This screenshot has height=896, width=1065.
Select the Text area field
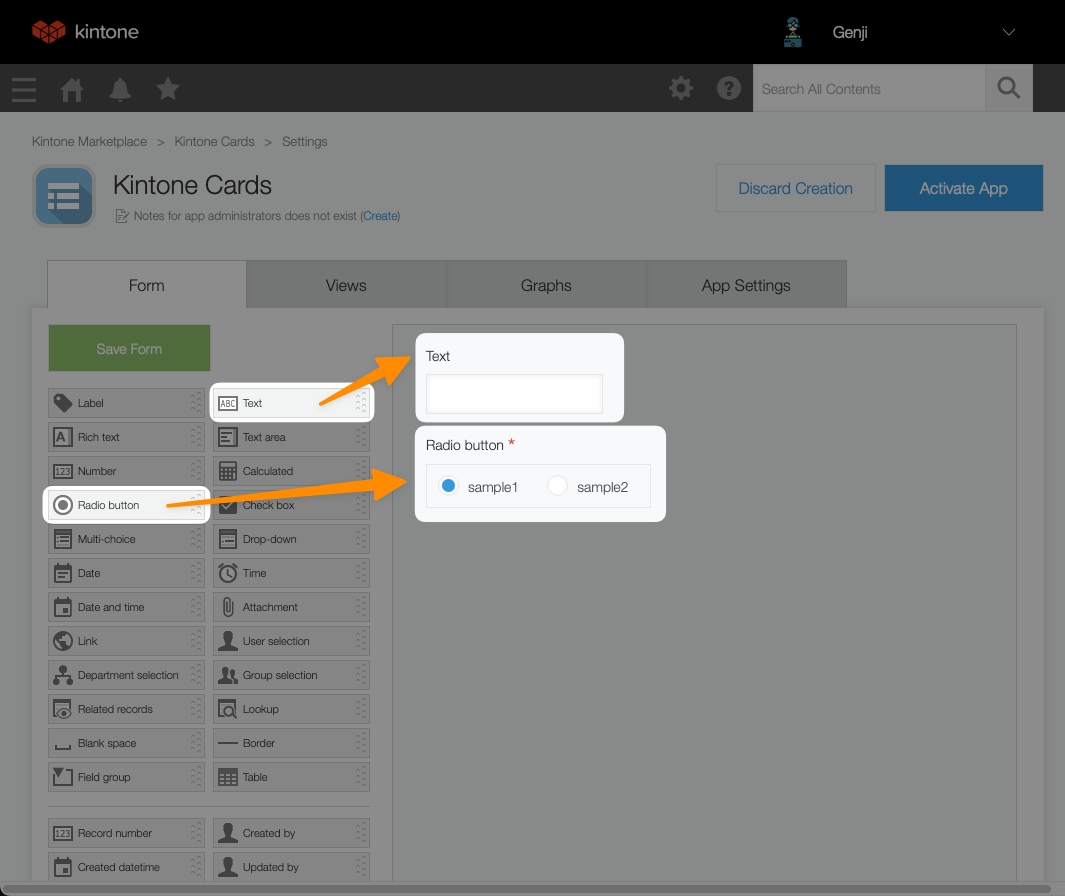(x=291, y=437)
